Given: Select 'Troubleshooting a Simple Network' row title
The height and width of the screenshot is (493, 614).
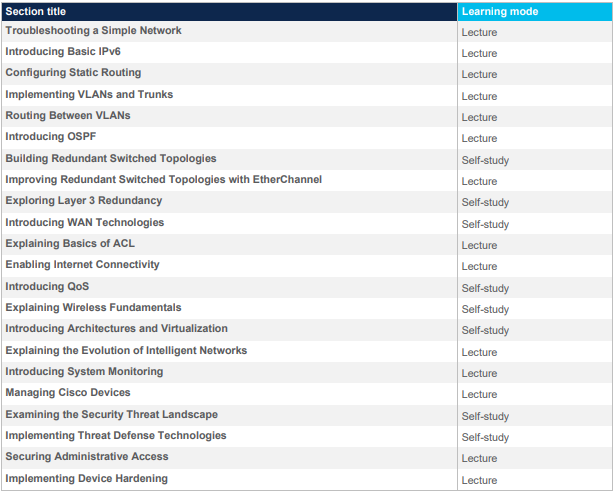Looking at the screenshot, I should (93, 31).
